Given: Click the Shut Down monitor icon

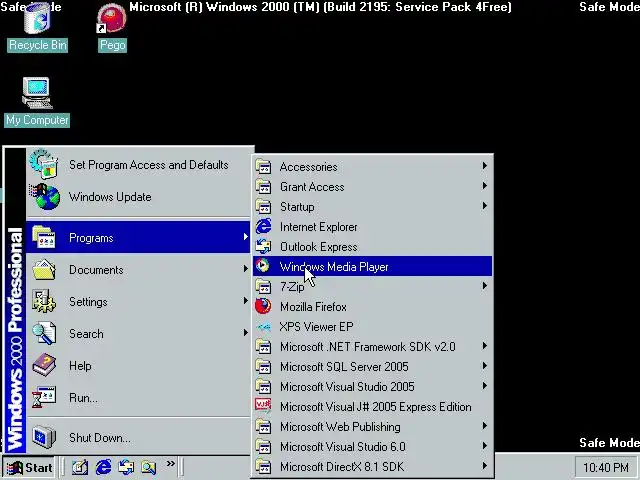Looking at the screenshot, I should 44,437.
